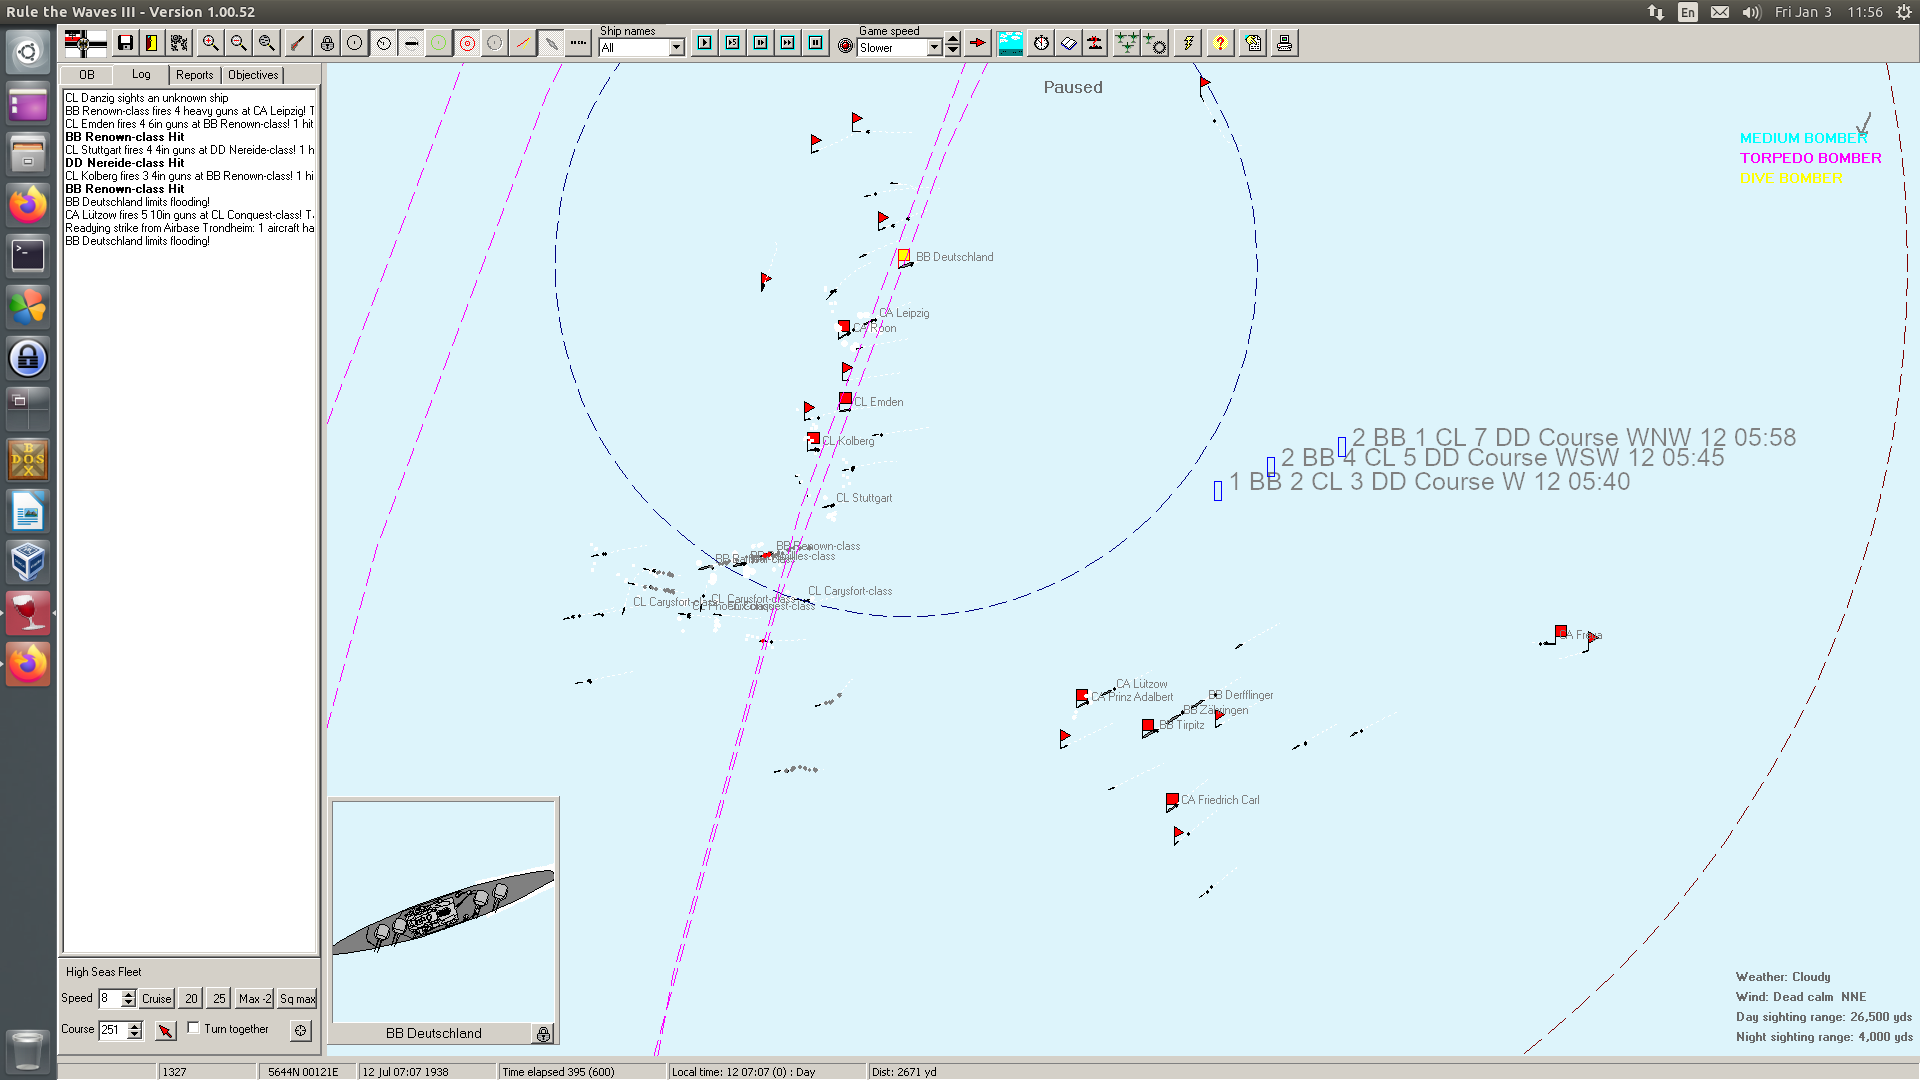
Task: Click the BB Deutschland ship thumbnail
Action: pyautogui.click(x=444, y=912)
